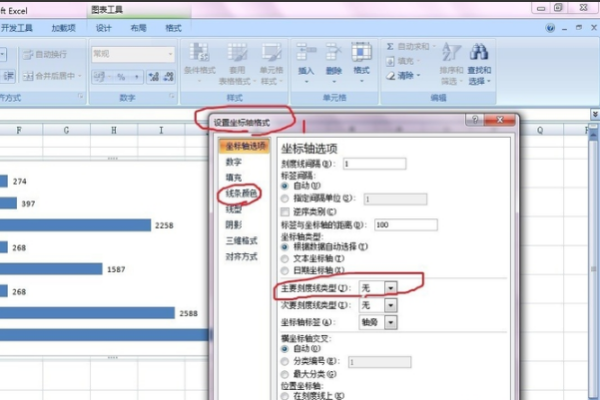Select column H header
Image resolution: width=600 pixels, height=400 pixels.
click(x=114, y=131)
